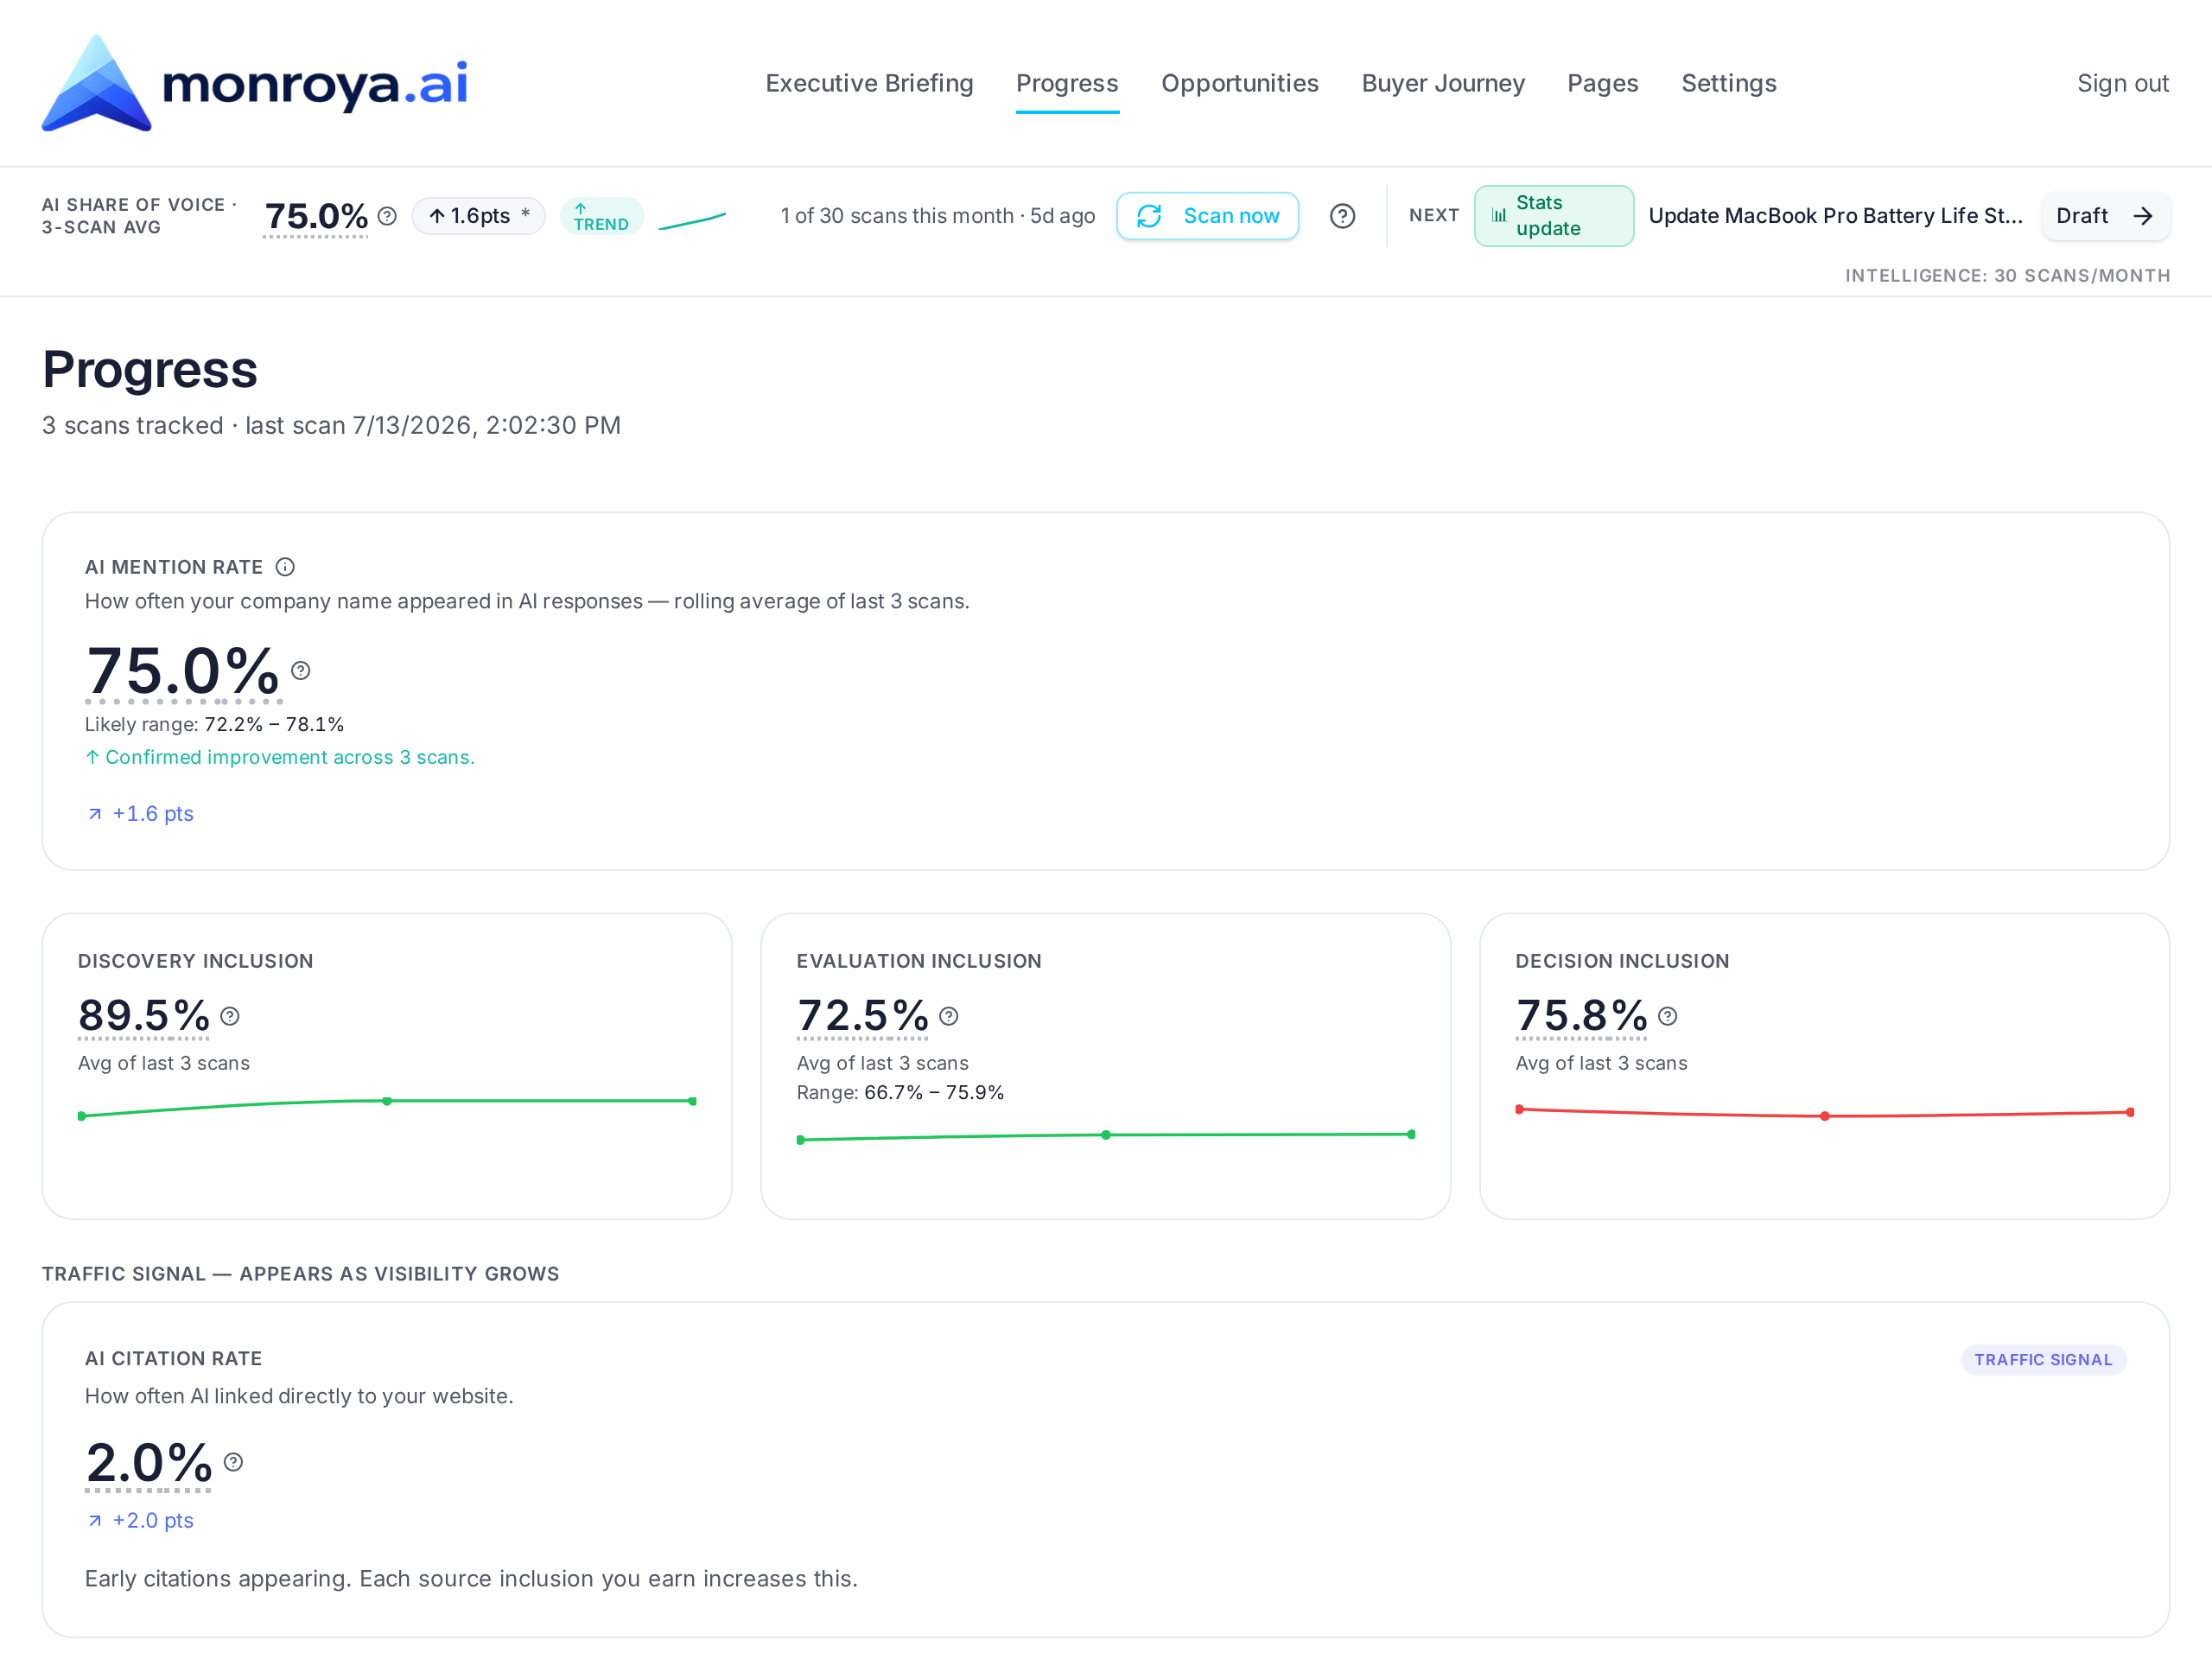Click the refresh icon in Scan now
Image resolution: width=2212 pixels, height=1659 pixels.
coord(1149,216)
